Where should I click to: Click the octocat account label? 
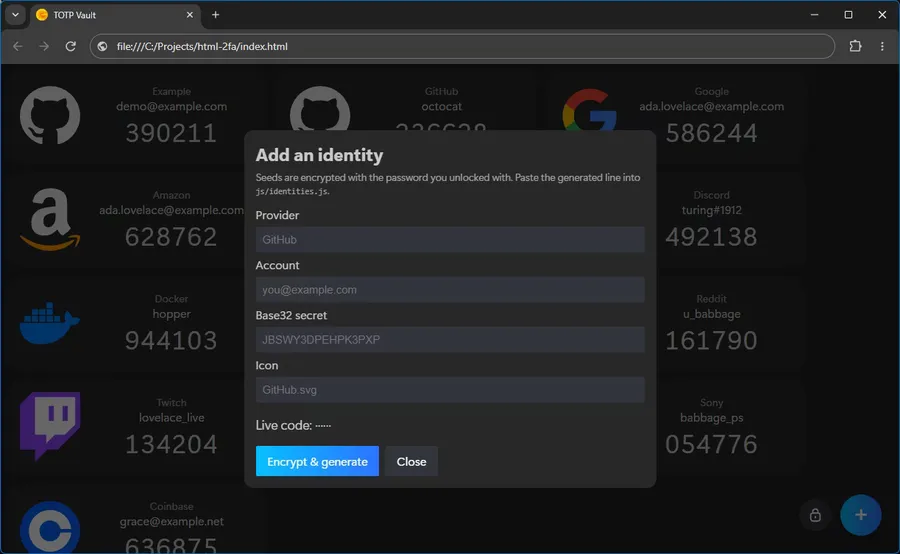coord(441,106)
